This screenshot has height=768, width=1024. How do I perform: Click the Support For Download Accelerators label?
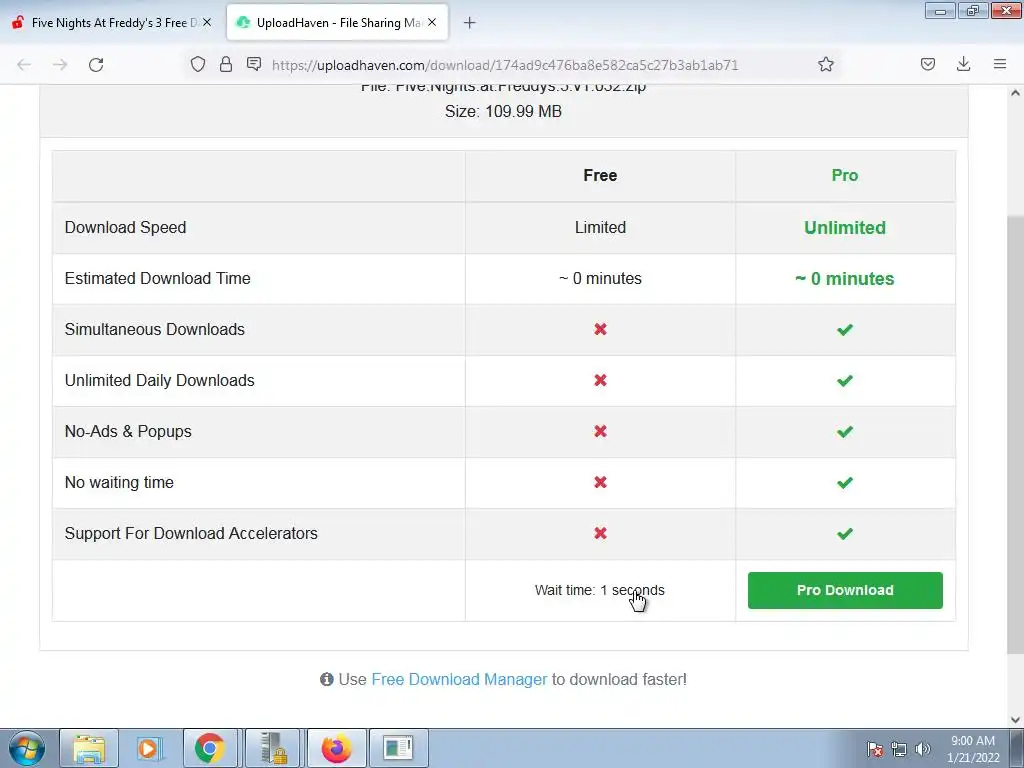point(191,533)
